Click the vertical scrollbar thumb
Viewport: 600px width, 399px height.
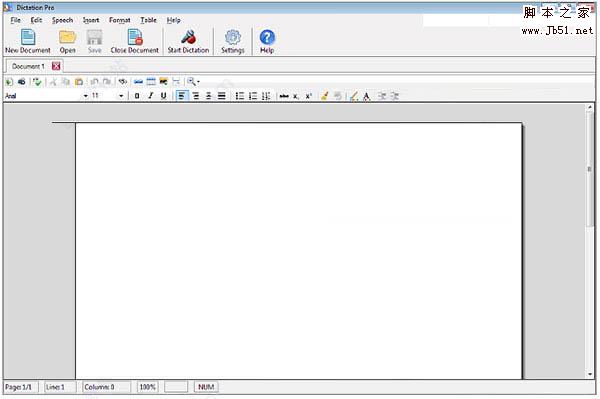590,169
